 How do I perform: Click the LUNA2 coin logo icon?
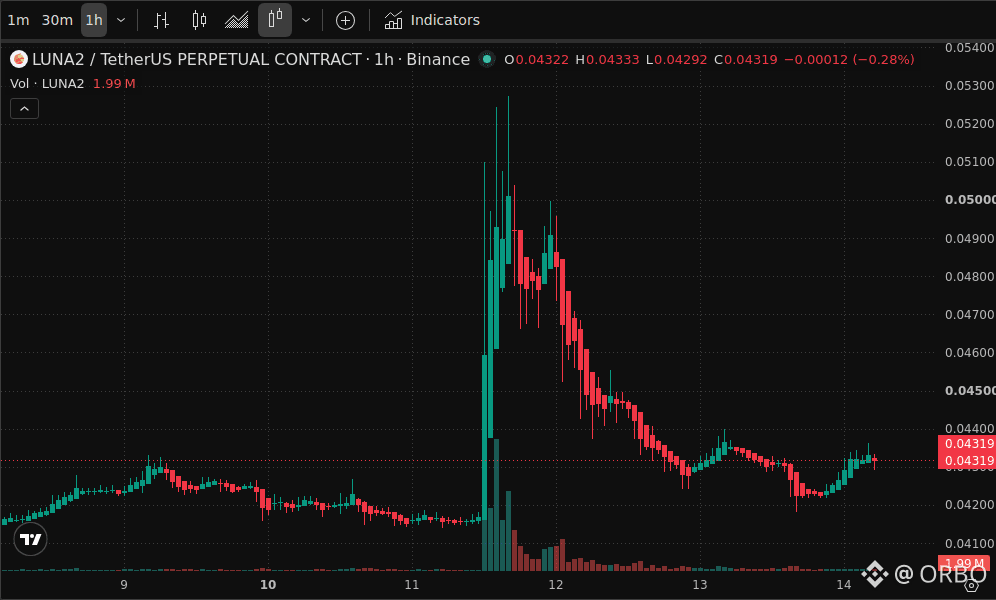[19, 60]
